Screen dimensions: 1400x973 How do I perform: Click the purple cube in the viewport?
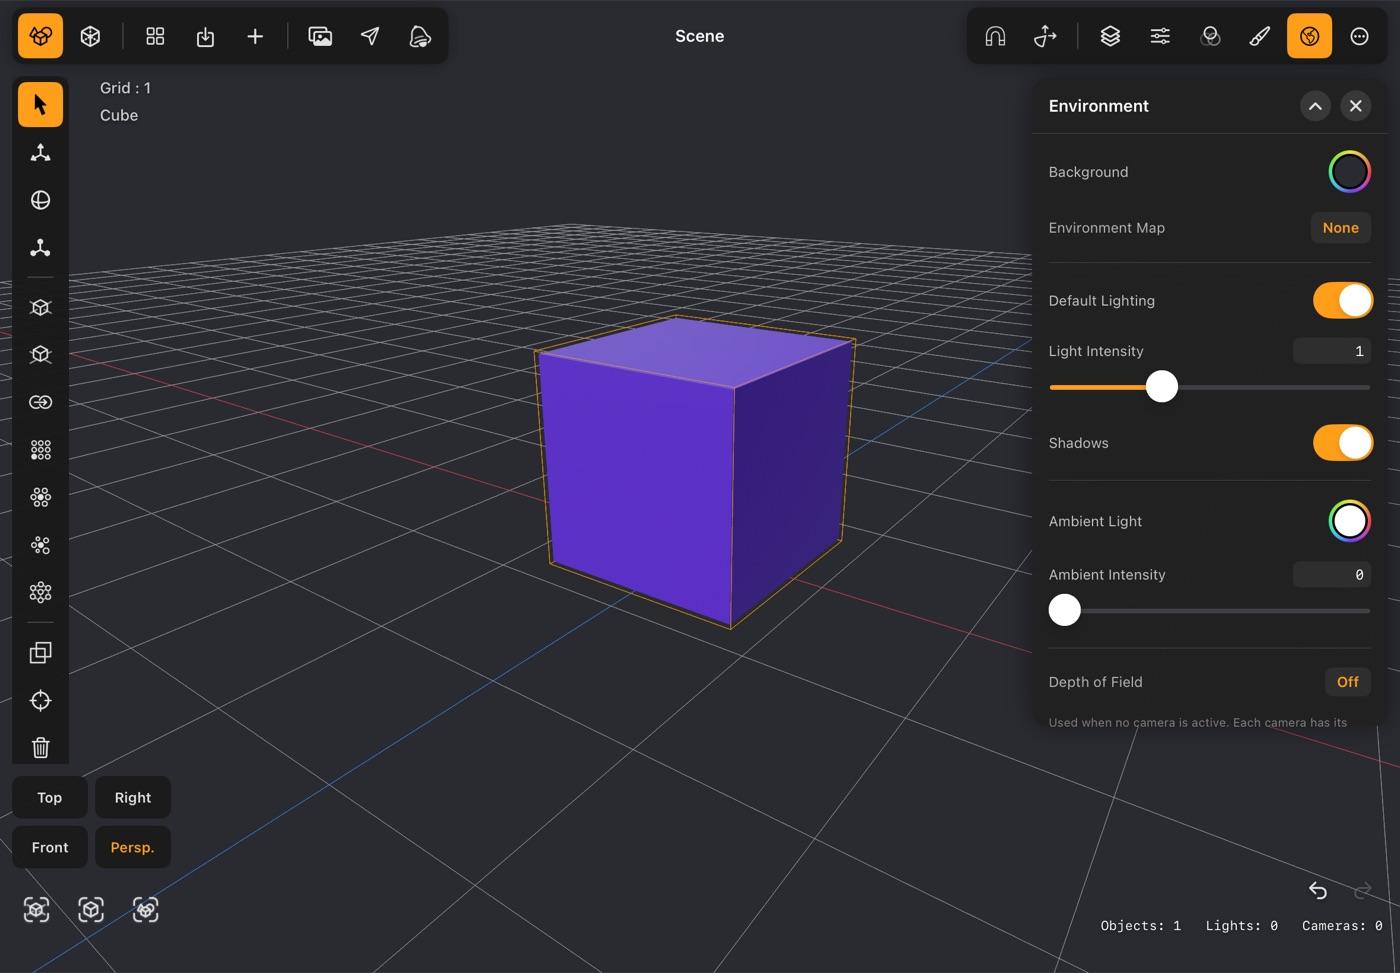(696, 470)
